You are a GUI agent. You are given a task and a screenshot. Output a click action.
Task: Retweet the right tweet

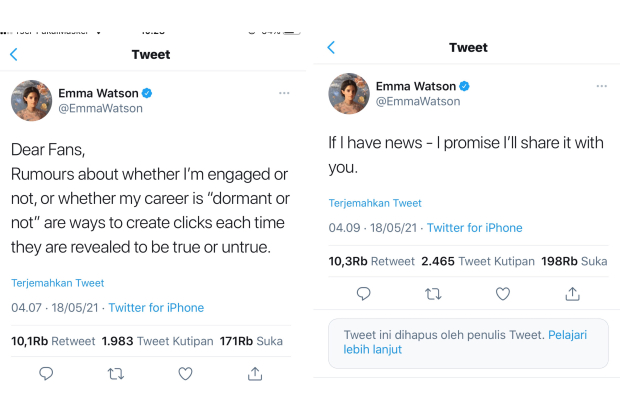(x=433, y=293)
